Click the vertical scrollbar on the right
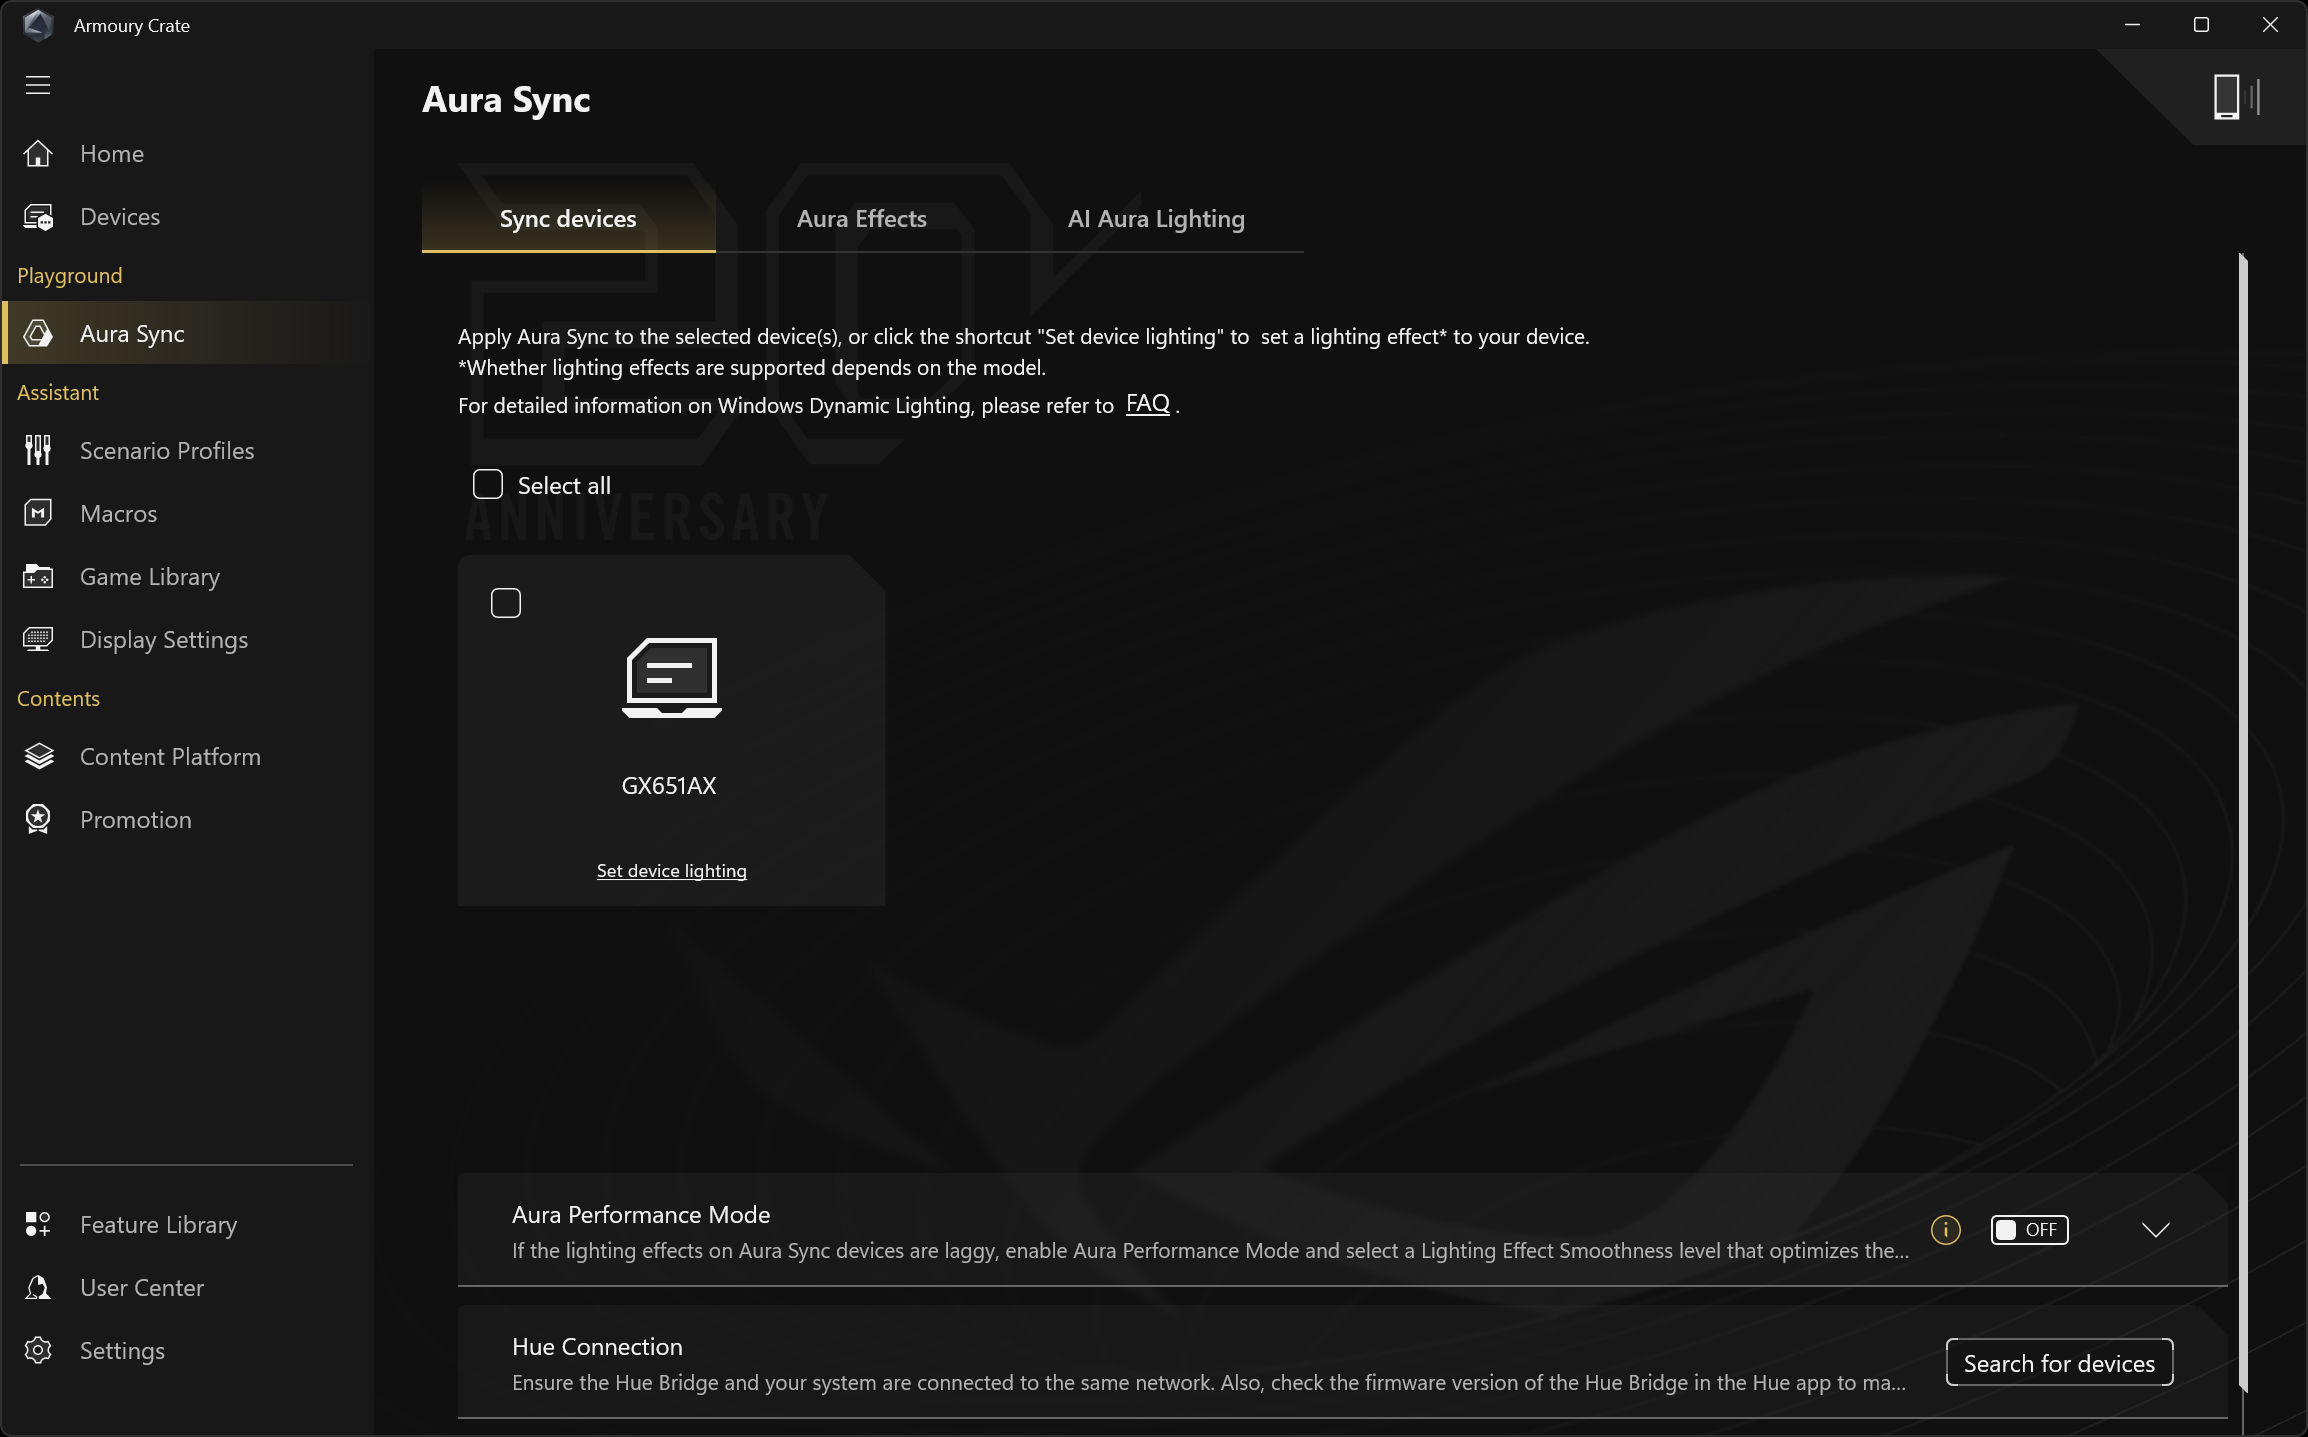This screenshot has width=2308, height=1437. (2243, 822)
